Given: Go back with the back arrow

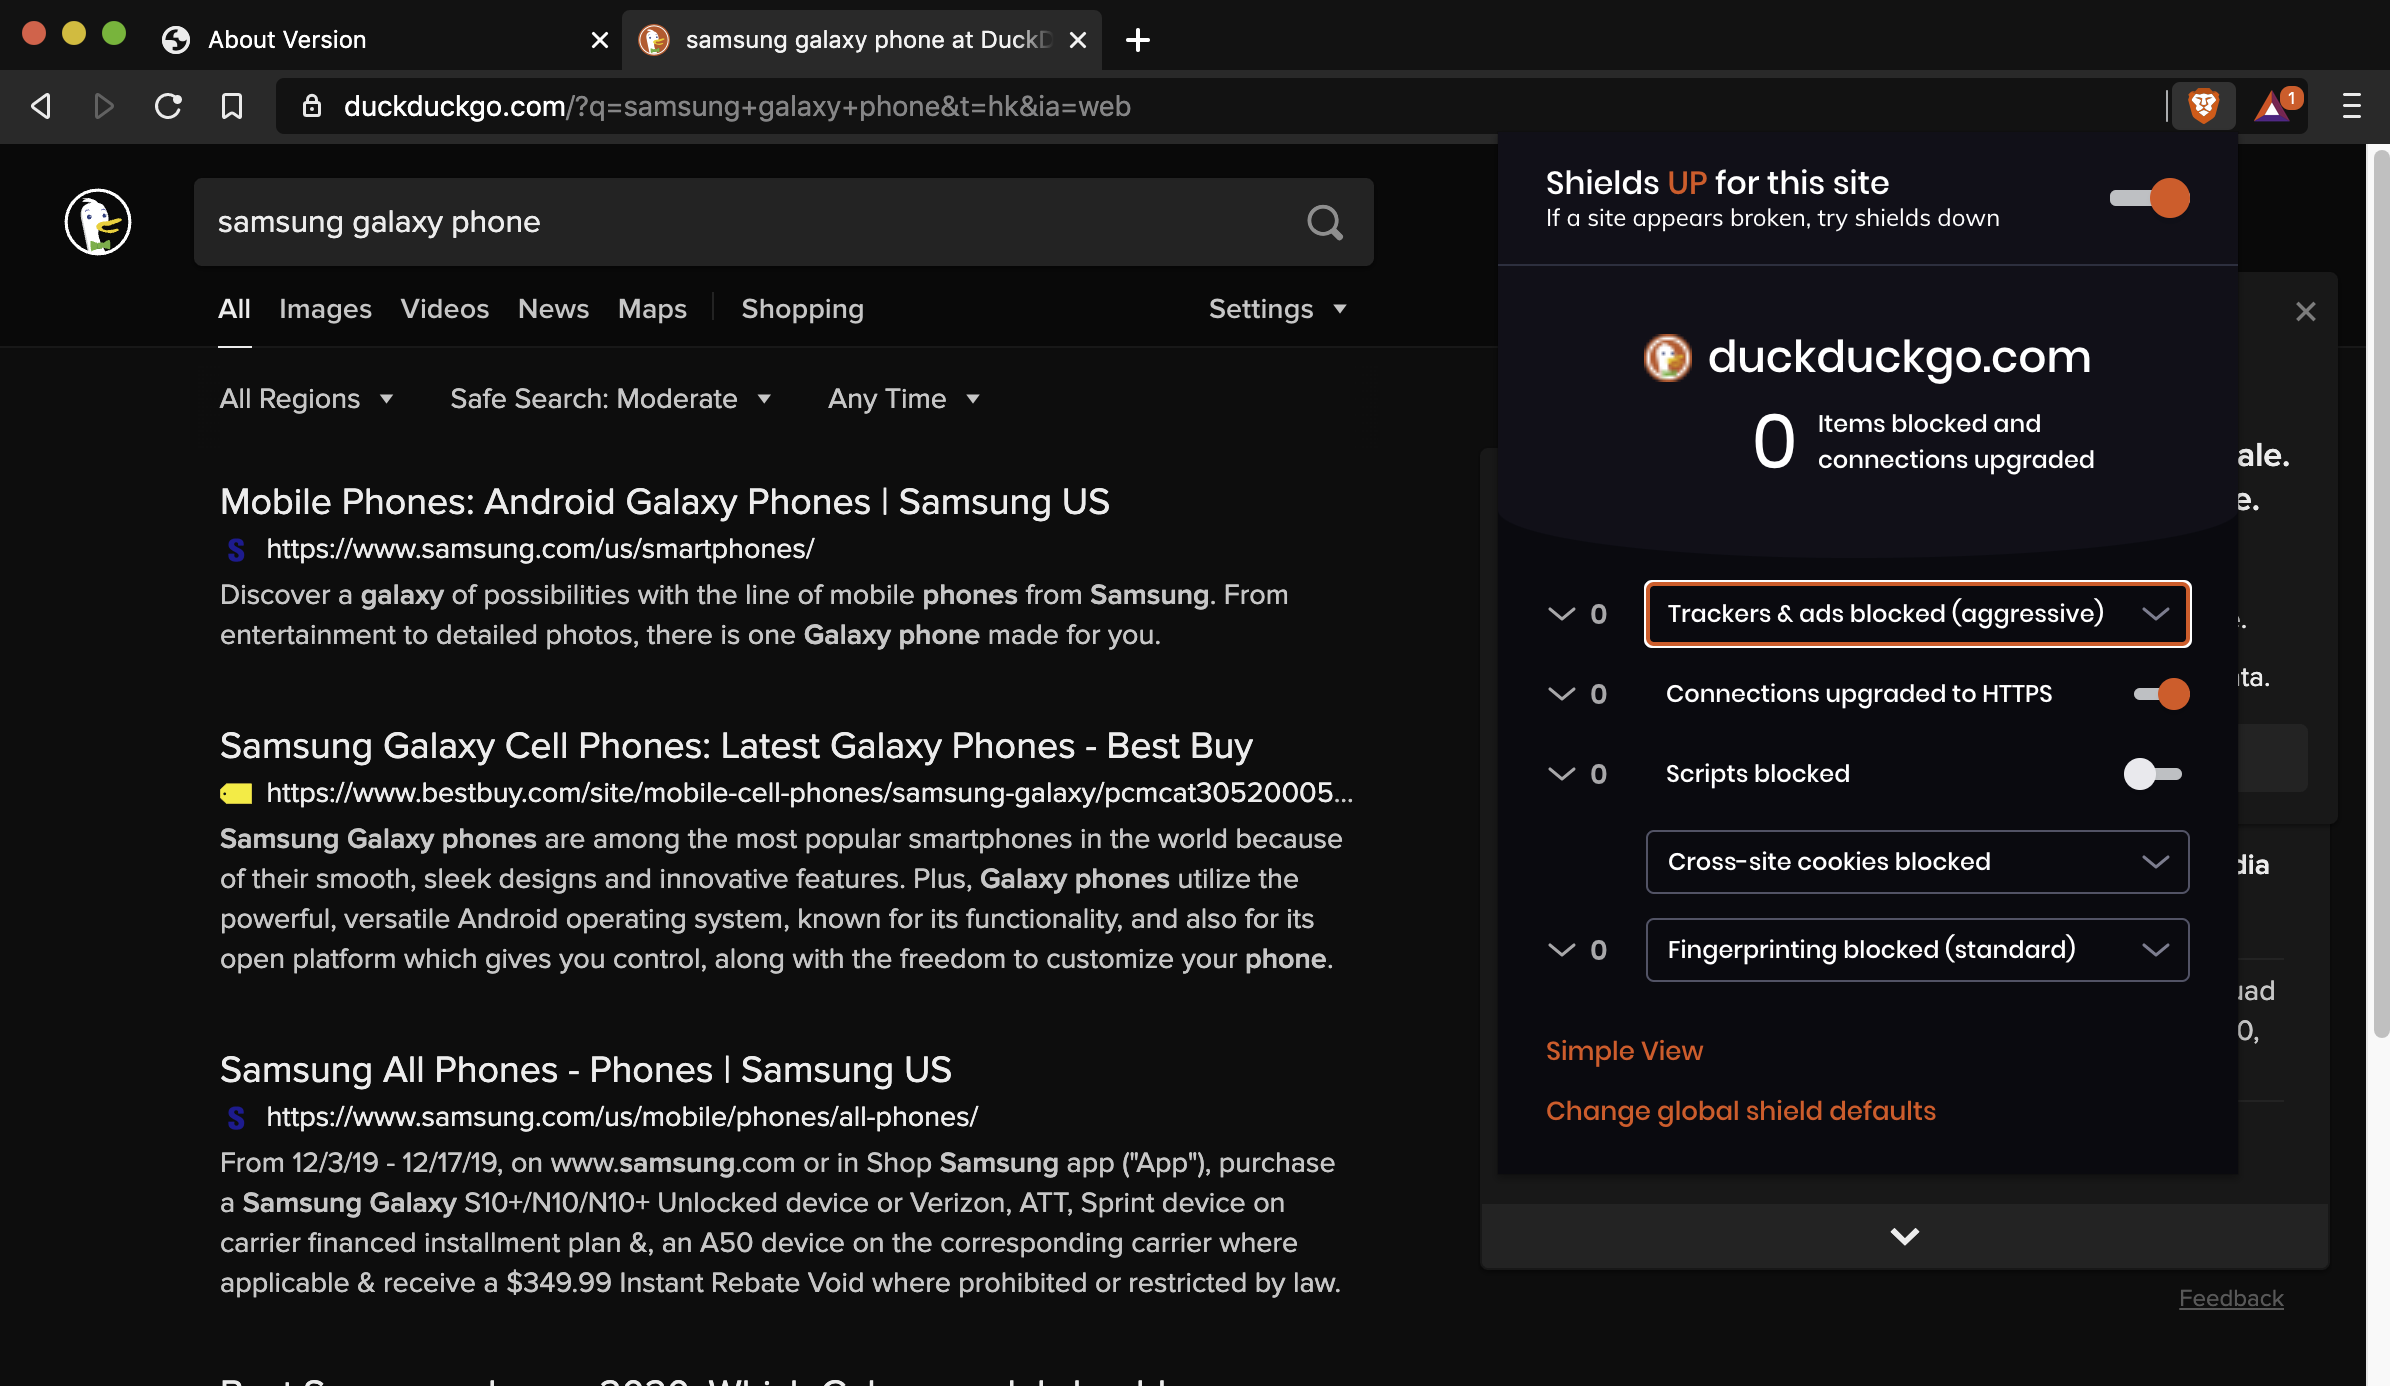Looking at the screenshot, I should (x=42, y=106).
